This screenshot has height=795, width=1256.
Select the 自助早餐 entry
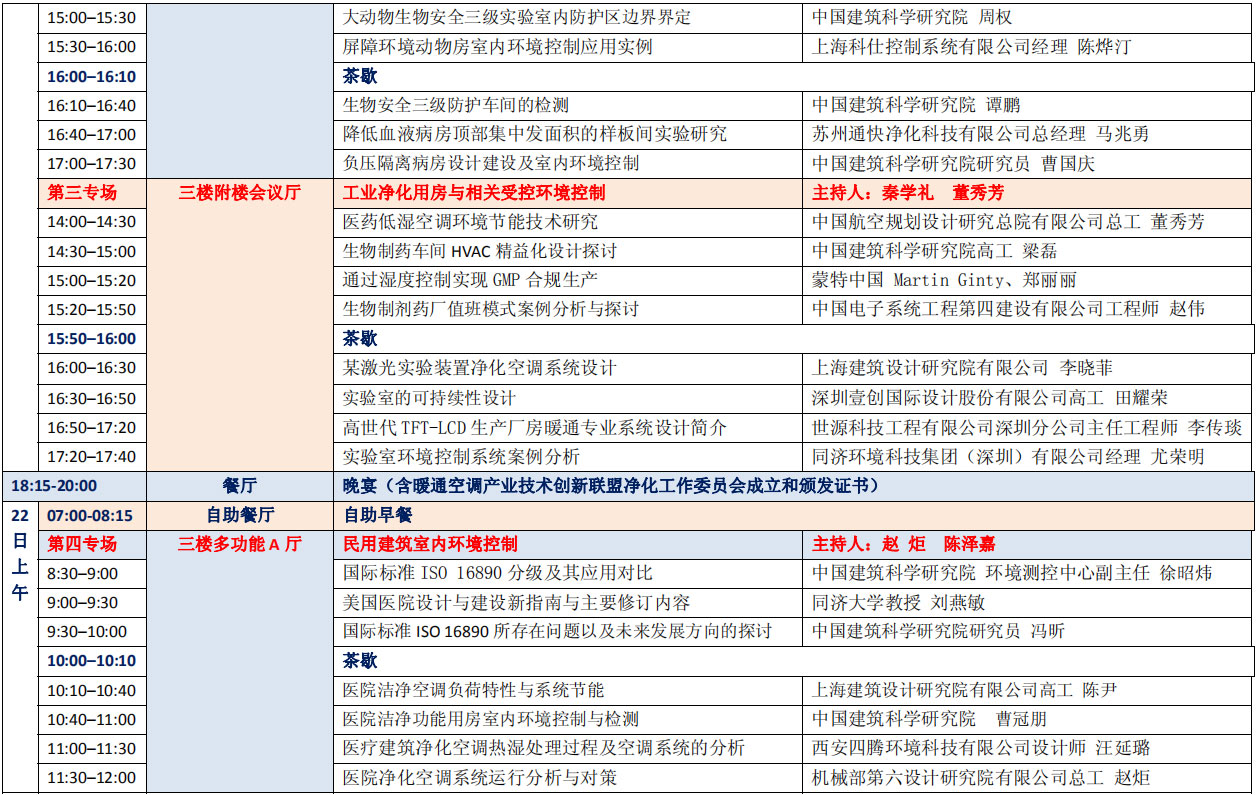tap(378, 515)
